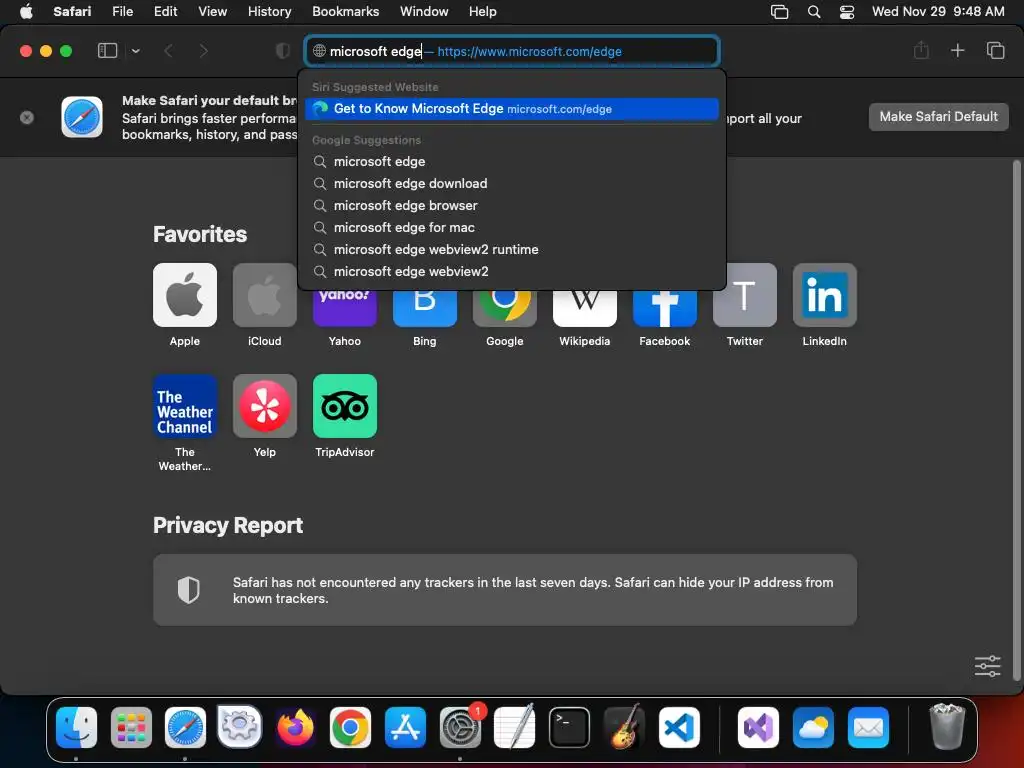Open App Store from the Dock
The height and width of the screenshot is (768, 1024).
coord(405,727)
